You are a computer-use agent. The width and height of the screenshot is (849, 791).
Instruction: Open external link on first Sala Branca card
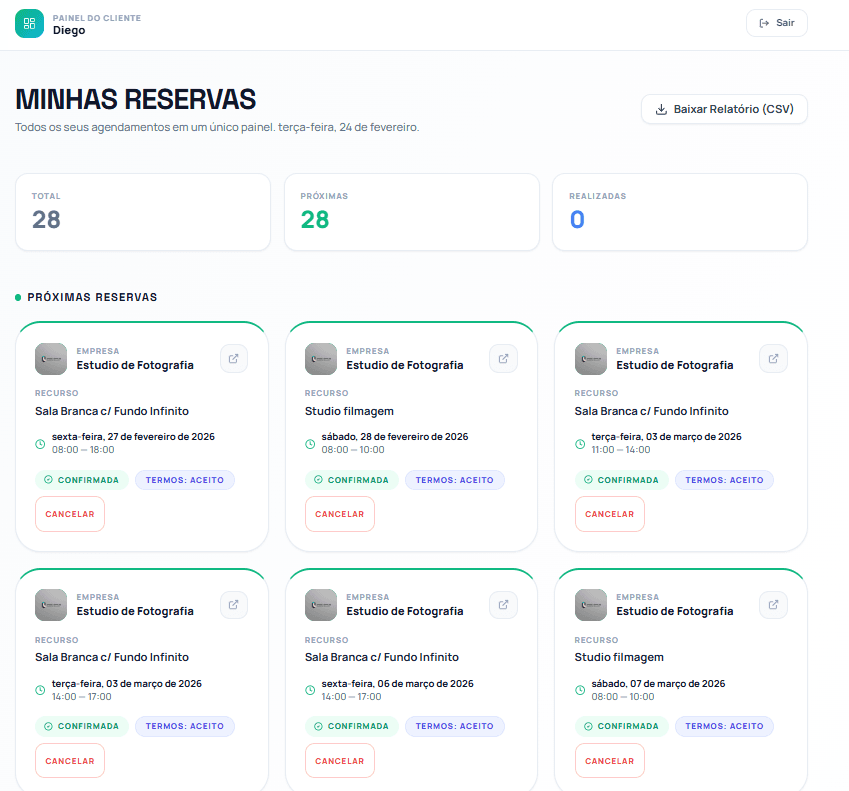tap(233, 358)
